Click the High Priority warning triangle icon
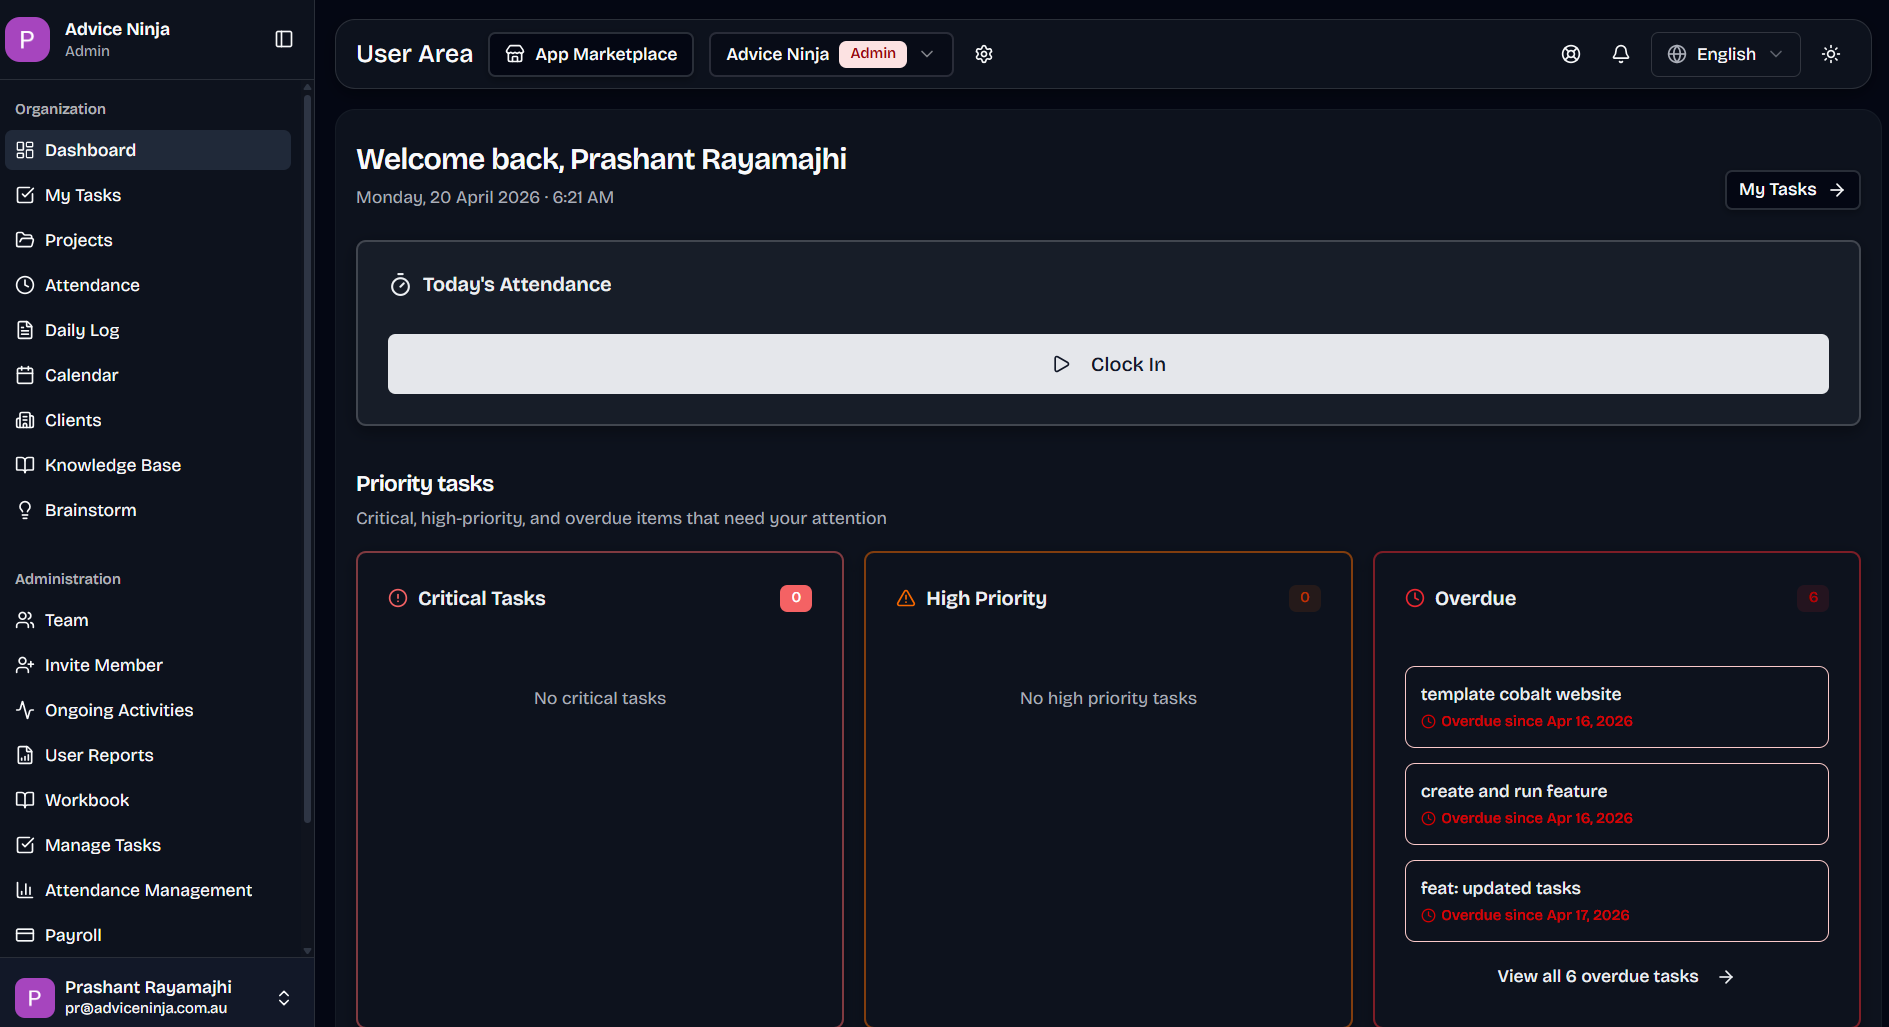 point(906,598)
